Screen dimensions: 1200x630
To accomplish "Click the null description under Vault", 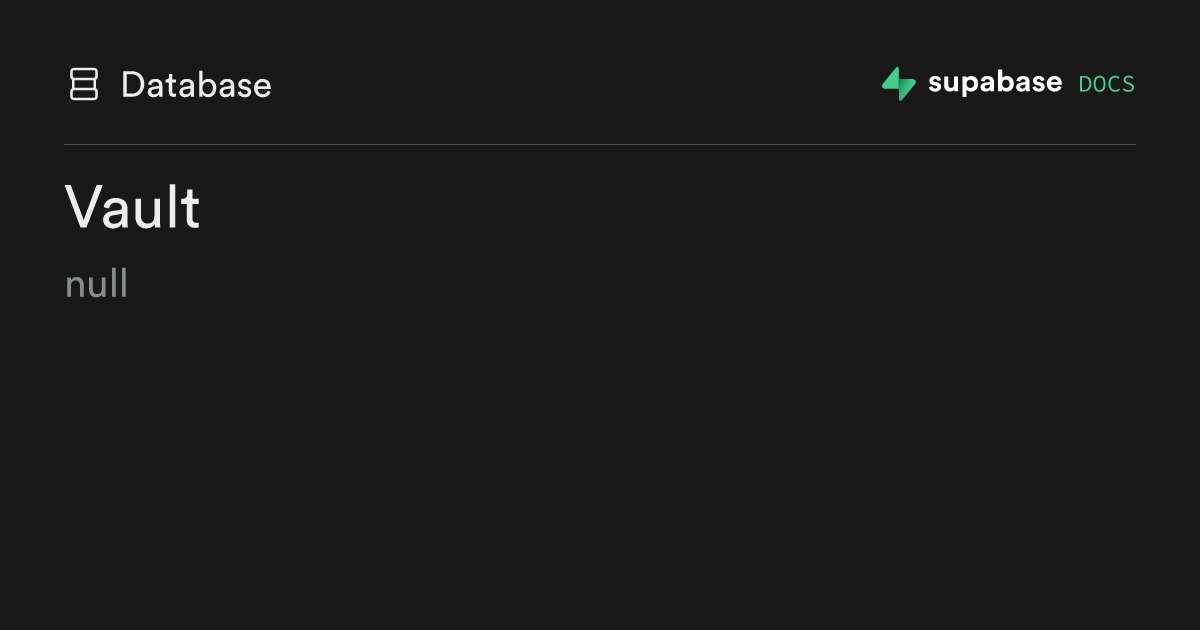I will pos(96,285).
